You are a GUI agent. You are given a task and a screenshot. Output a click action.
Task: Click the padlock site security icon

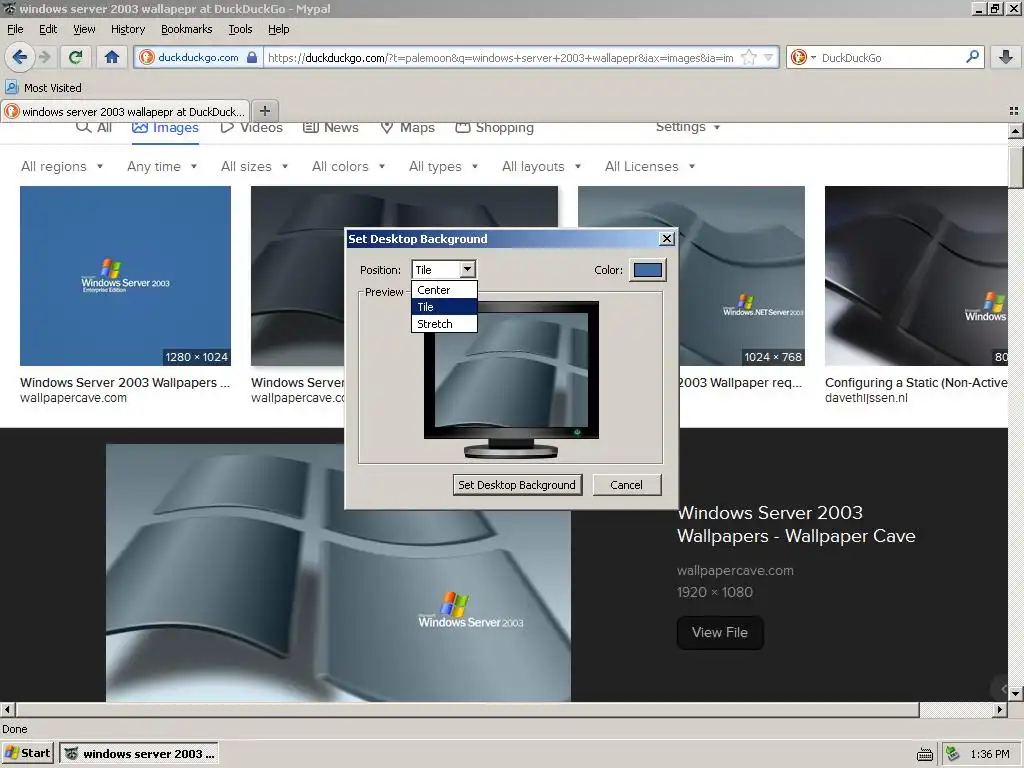coord(252,57)
